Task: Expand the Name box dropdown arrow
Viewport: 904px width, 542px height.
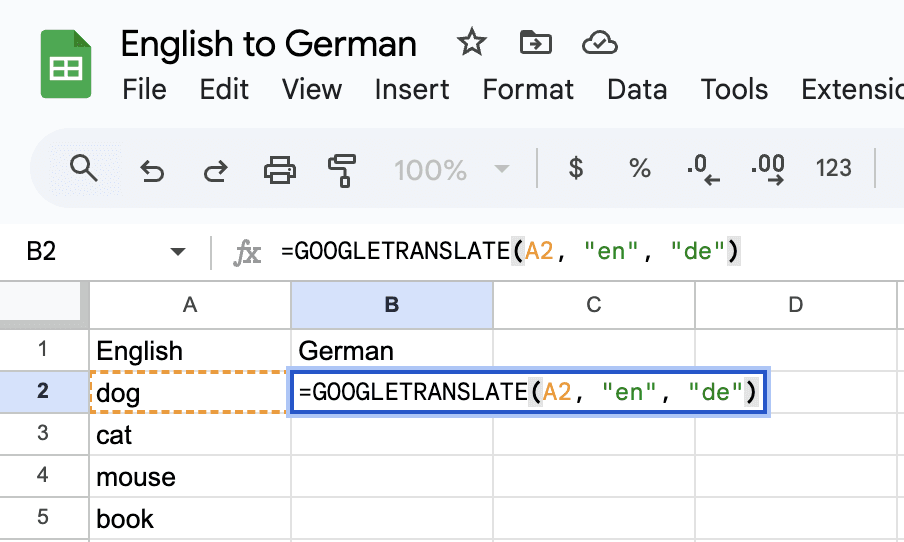Action: coord(178,252)
